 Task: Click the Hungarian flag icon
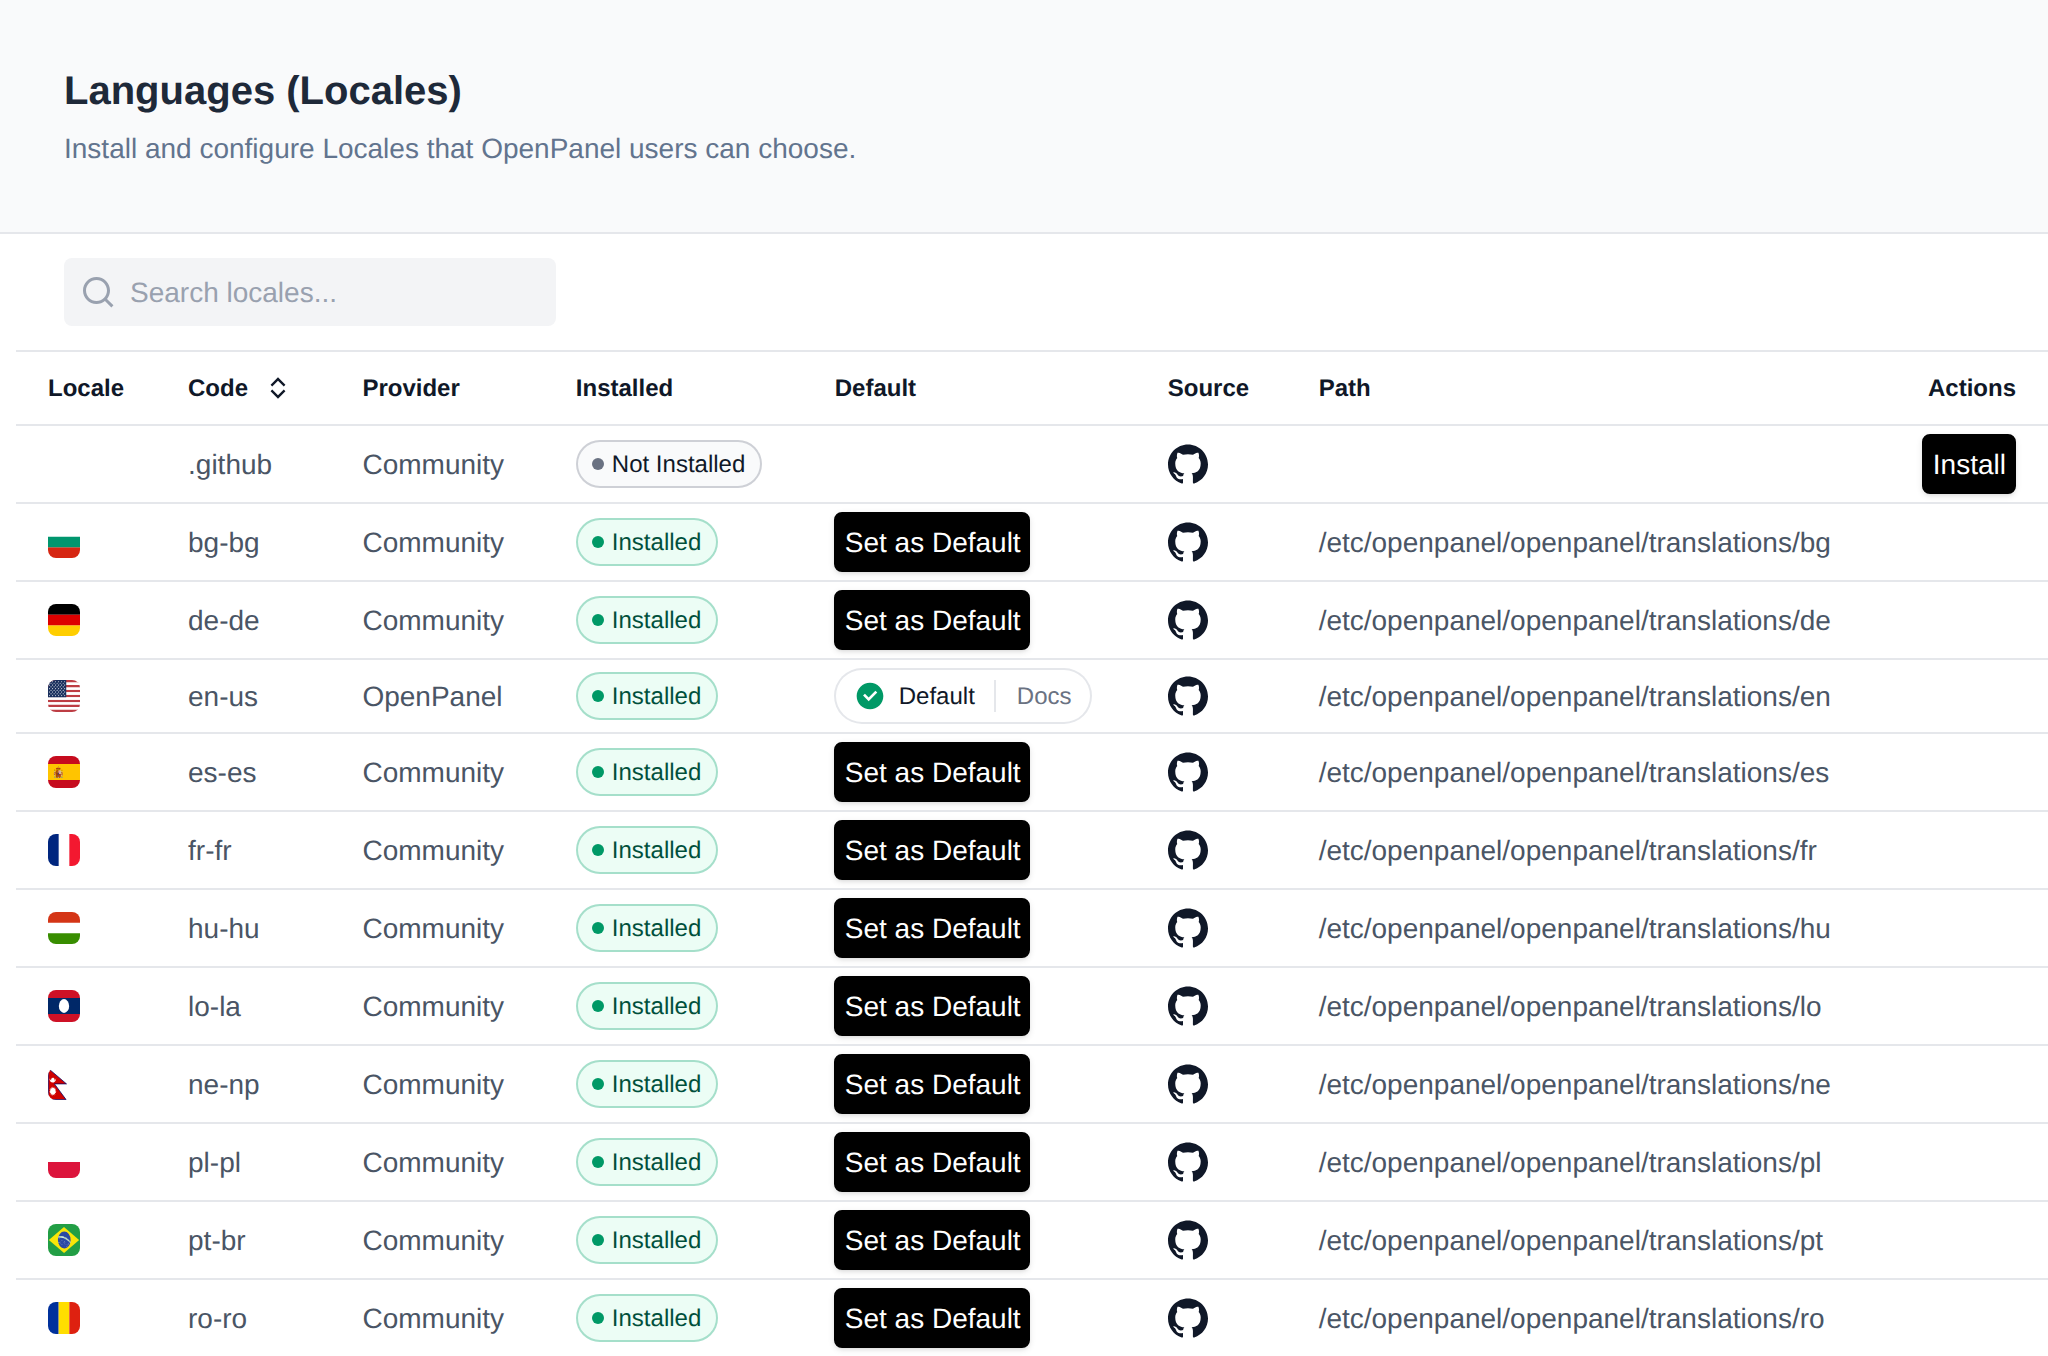[x=64, y=928]
